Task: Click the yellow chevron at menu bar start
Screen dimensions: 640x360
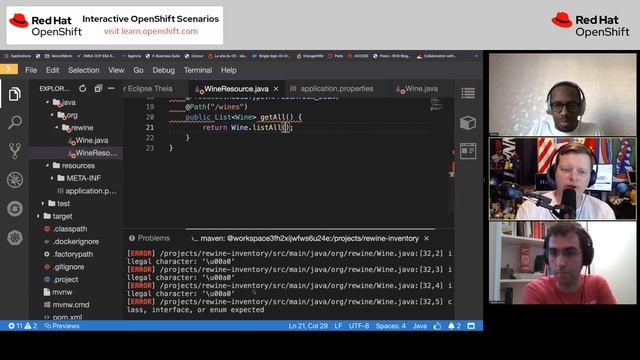Action: pyautogui.click(x=9, y=69)
